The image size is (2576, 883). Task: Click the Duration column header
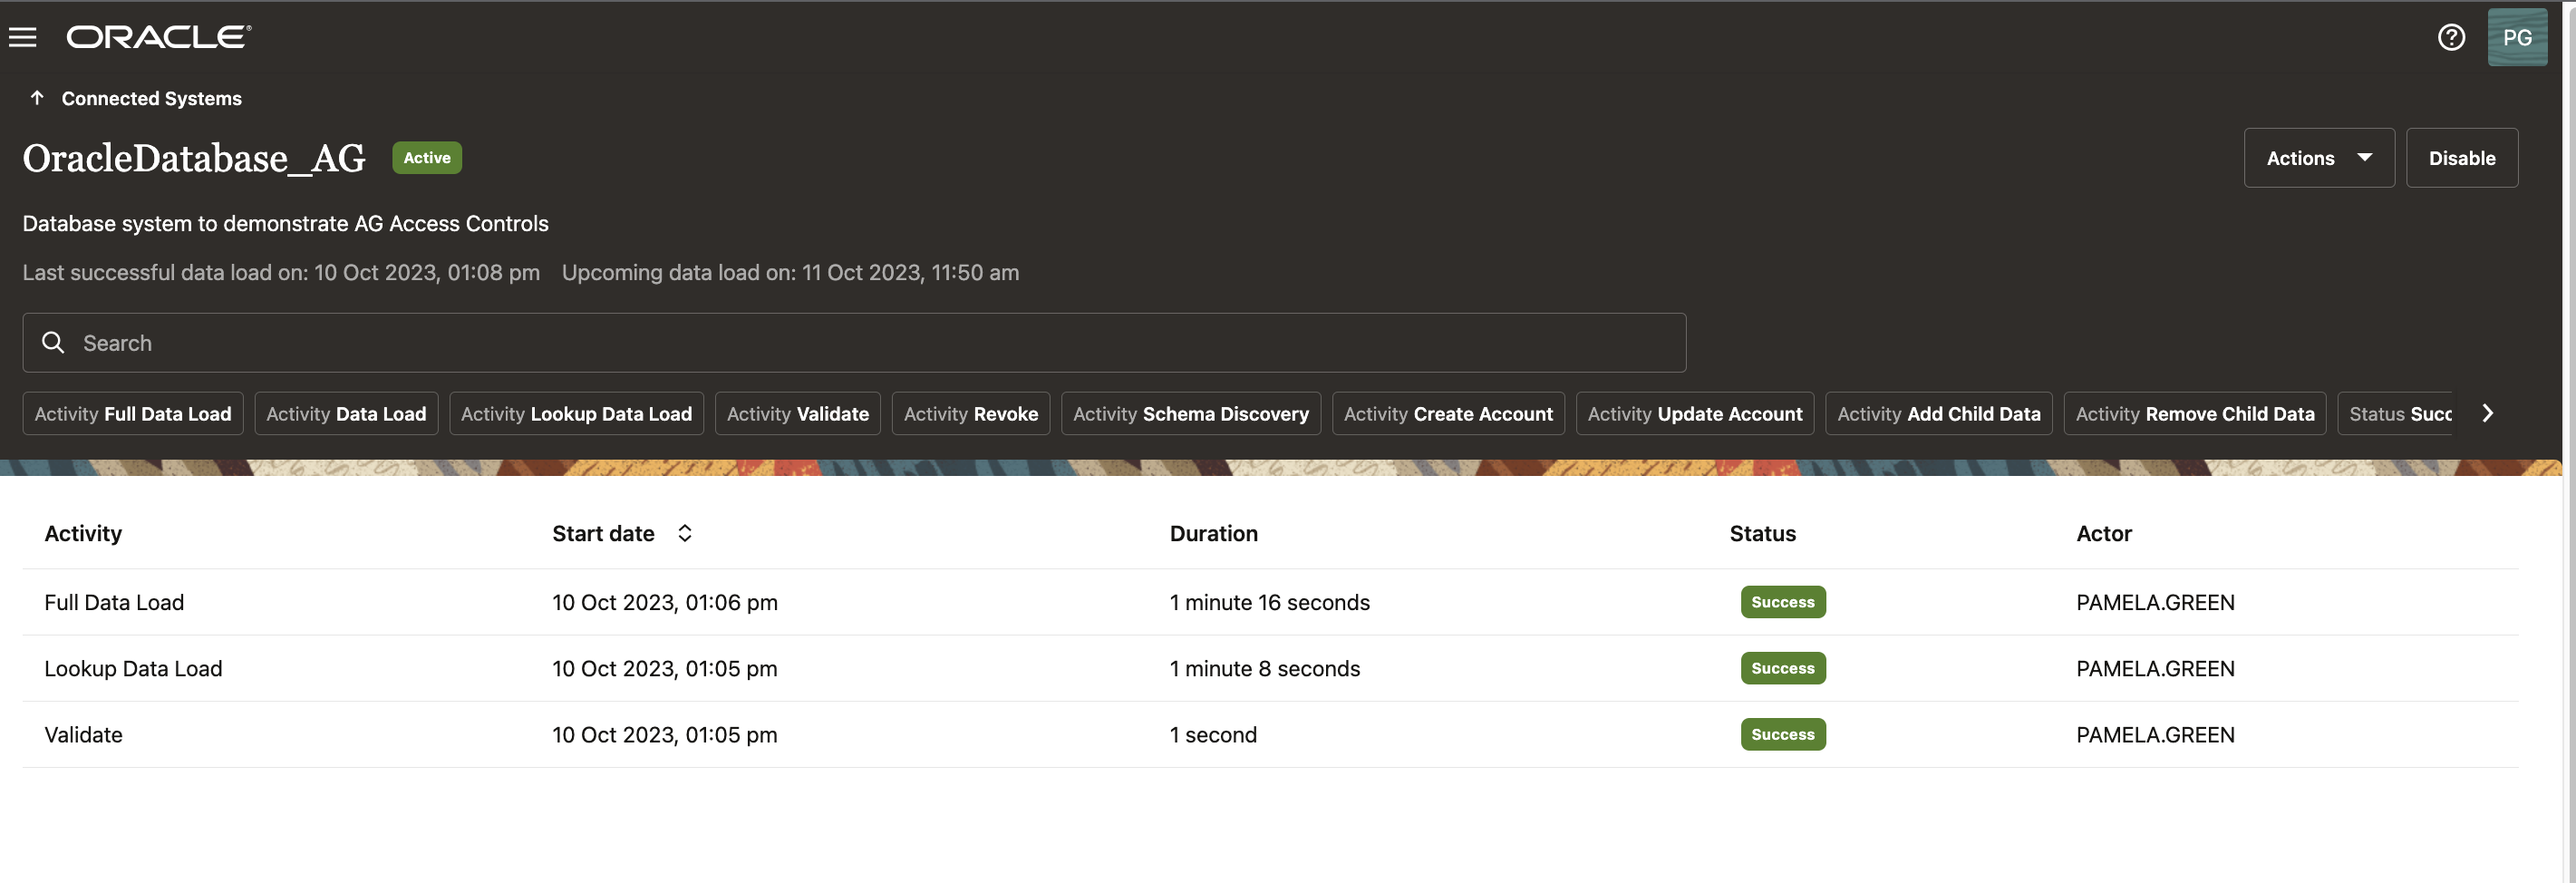tap(1214, 533)
